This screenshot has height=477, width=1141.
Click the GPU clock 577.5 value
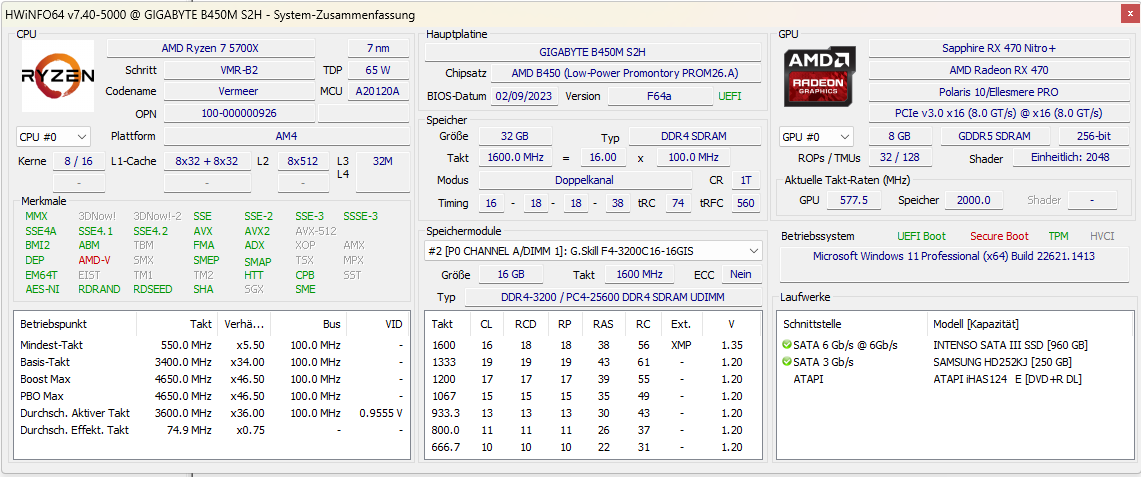pyautogui.click(x=854, y=201)
